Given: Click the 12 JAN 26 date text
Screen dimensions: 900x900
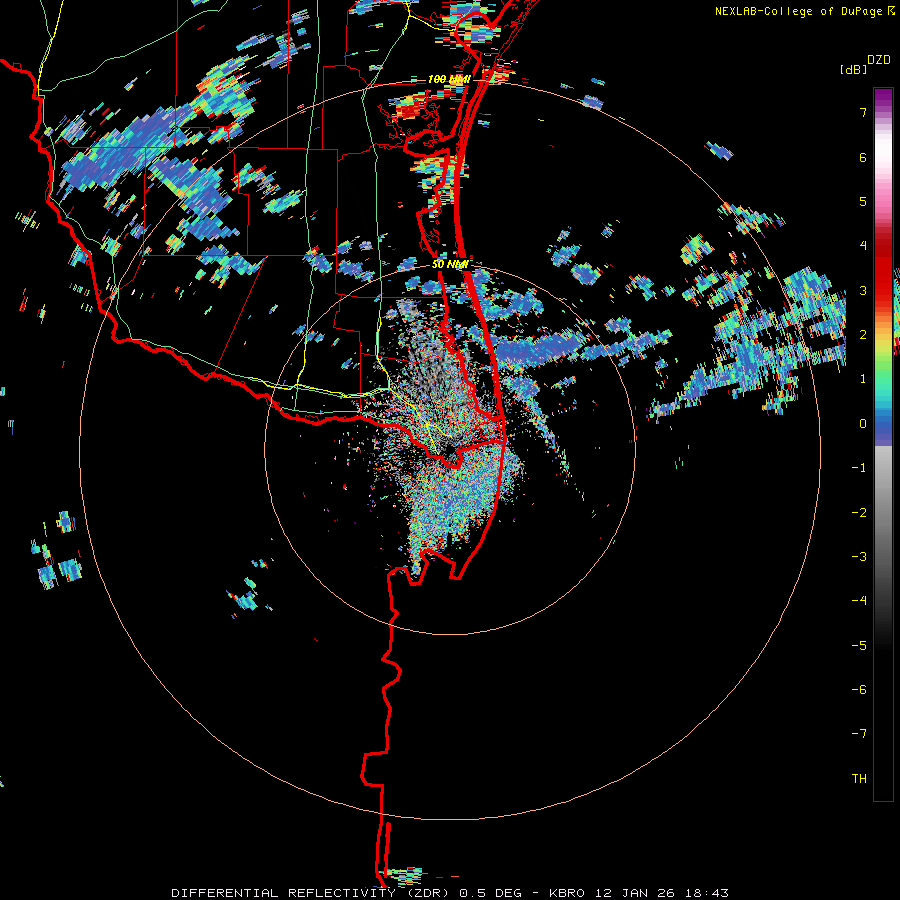Looking at the screenshot, I should (637, 893).
